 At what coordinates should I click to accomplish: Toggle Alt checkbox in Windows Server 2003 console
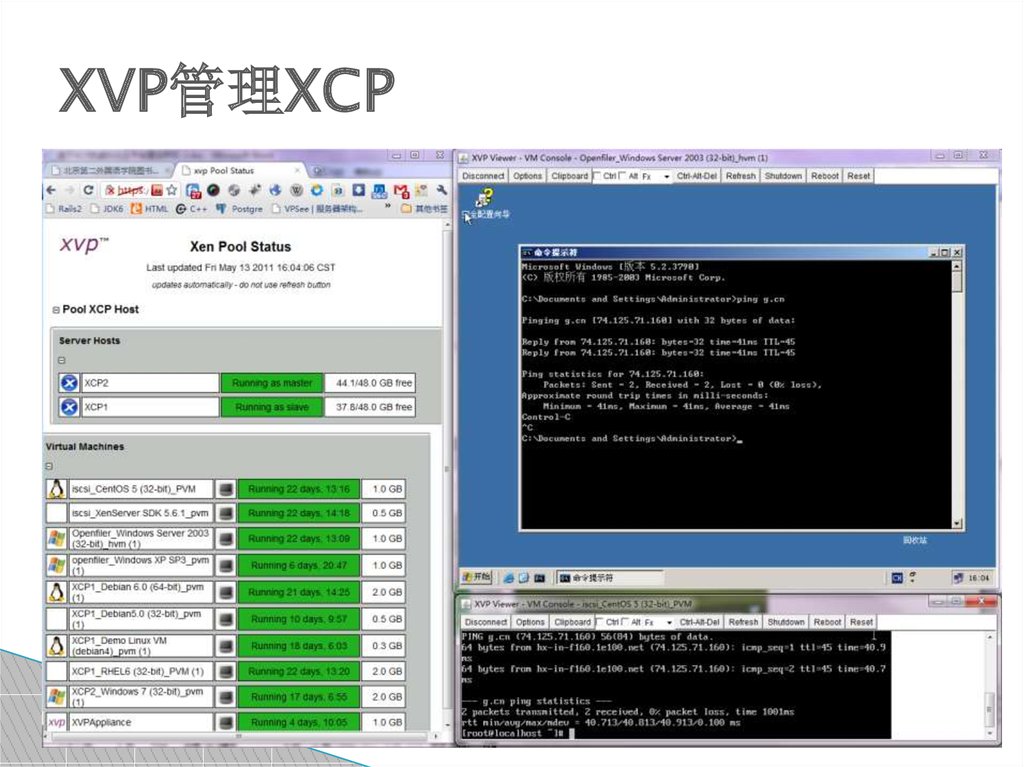tap(622, 176)
